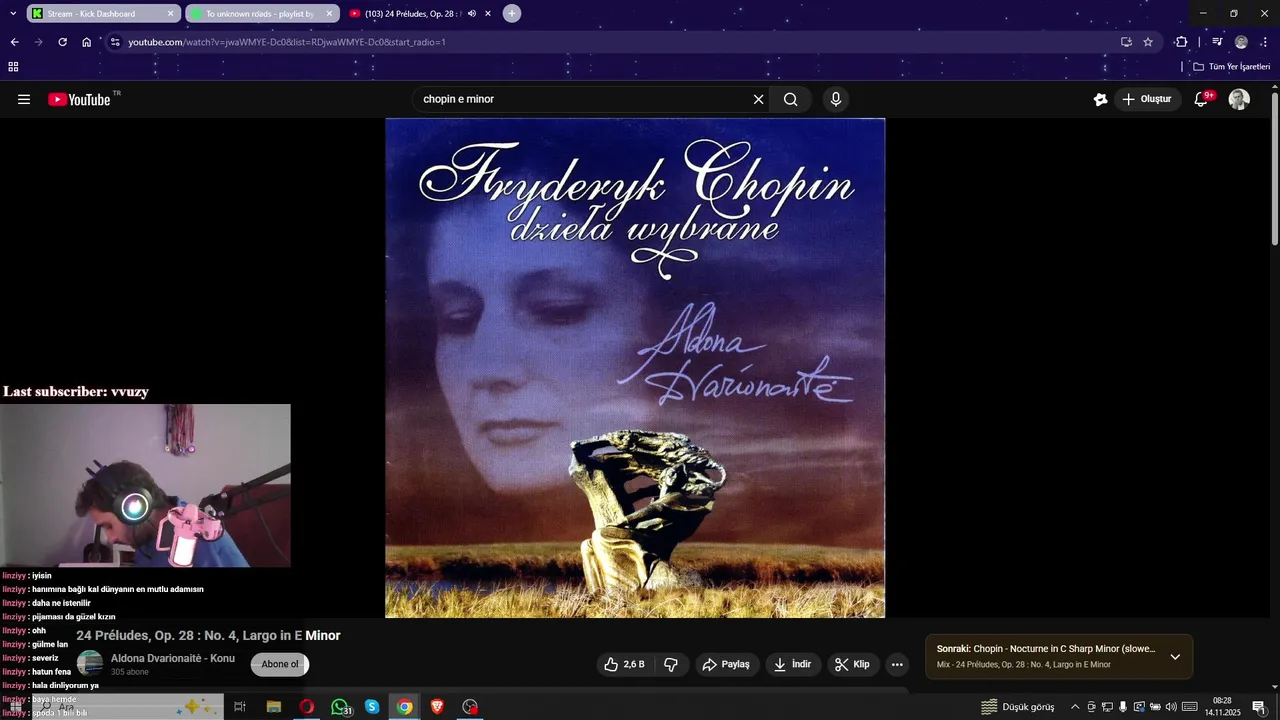1280x720 pixels.
Task: Toggle taskbar microphone tray icon
Action: click(x=1123, y=707)
